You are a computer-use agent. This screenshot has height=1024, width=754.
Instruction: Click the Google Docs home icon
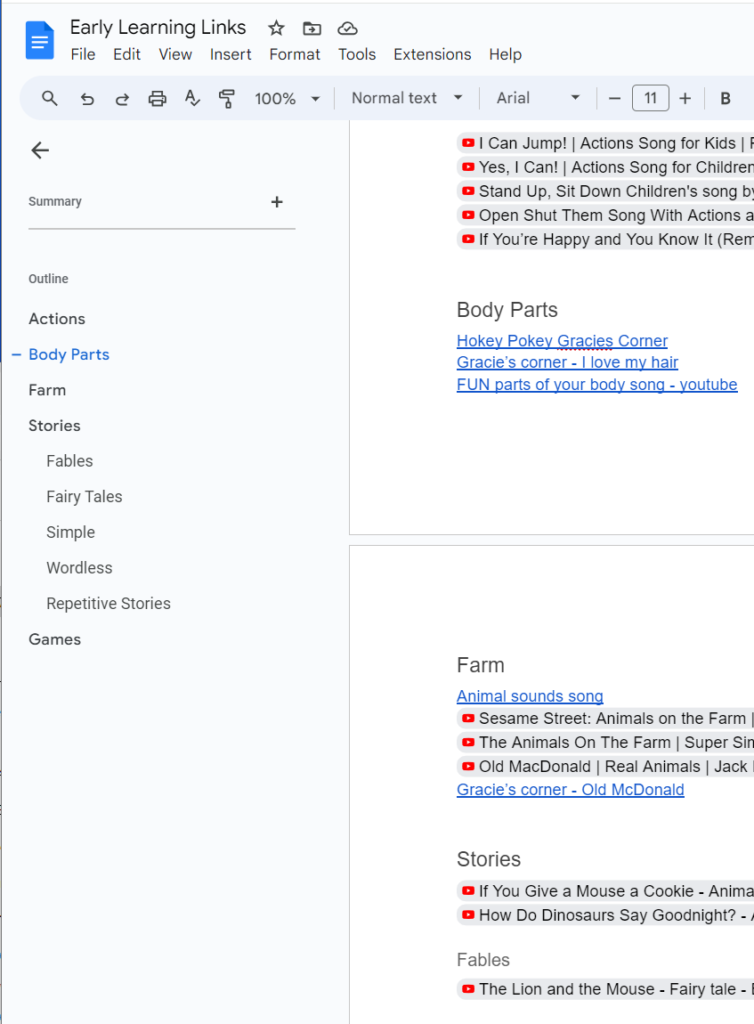pos(40,41)
